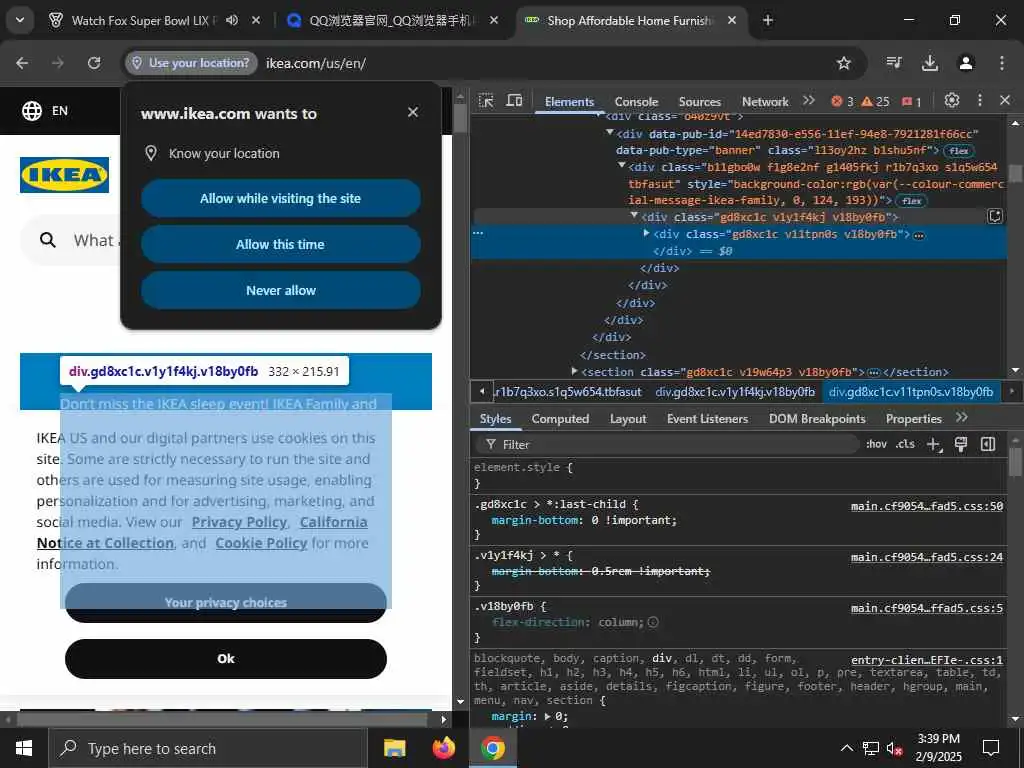Open the Computed styles tab

tap(560, 419)
